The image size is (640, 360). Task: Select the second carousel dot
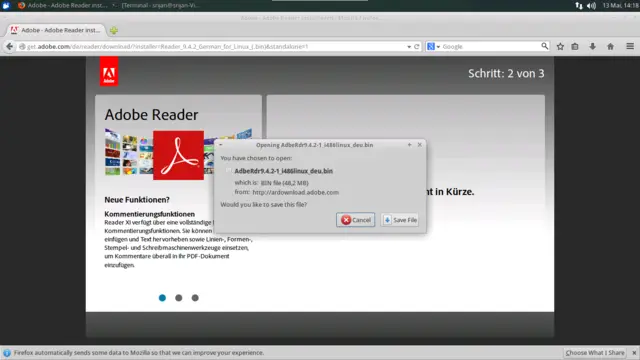pyautogui.click(x=178, y=298)
